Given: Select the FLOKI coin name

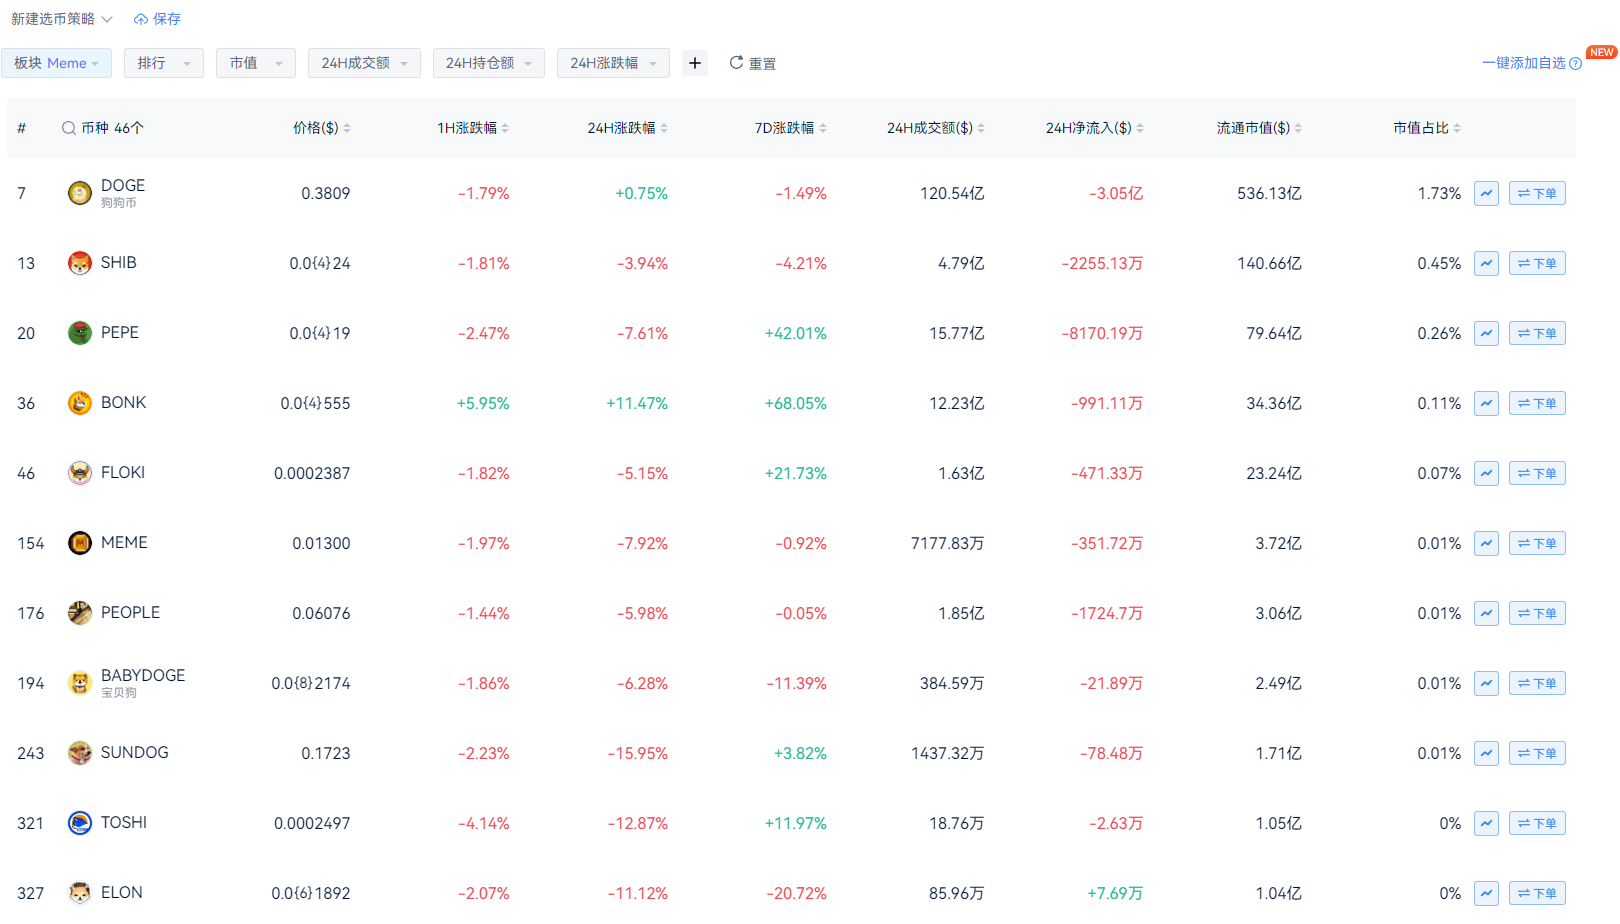Looking at the screenshot, I should coord(123,472).
